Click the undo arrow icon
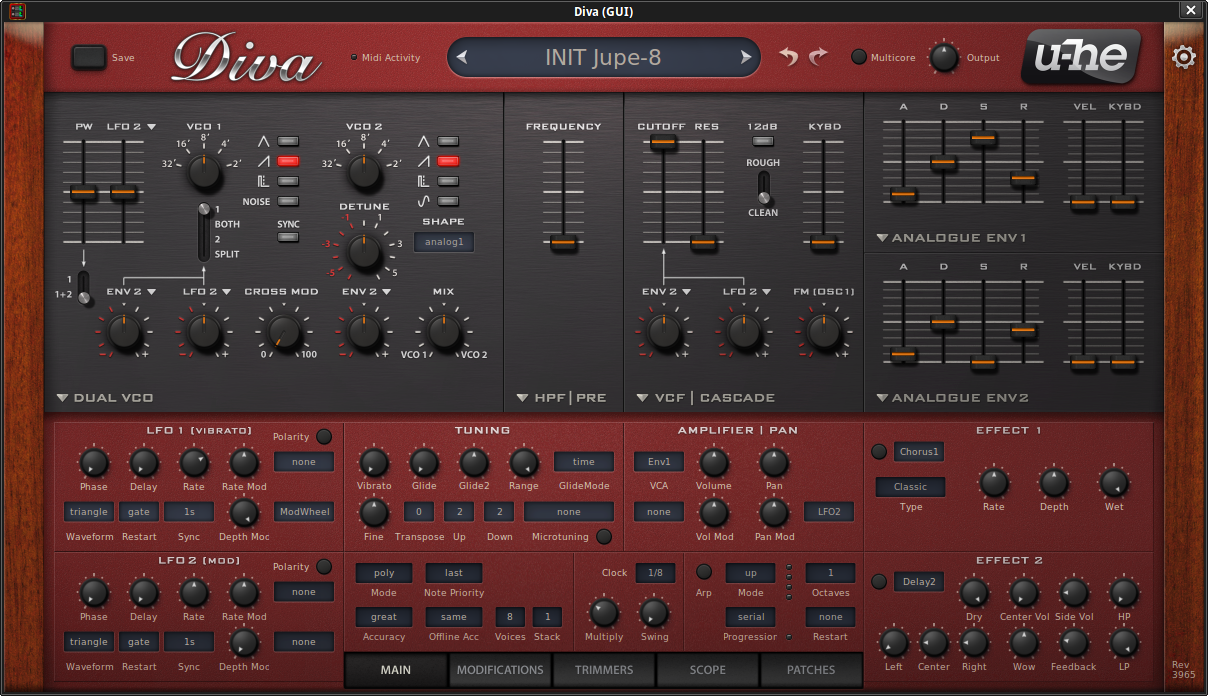Viewport: 1208px width, 696px height. click(789, 57)
